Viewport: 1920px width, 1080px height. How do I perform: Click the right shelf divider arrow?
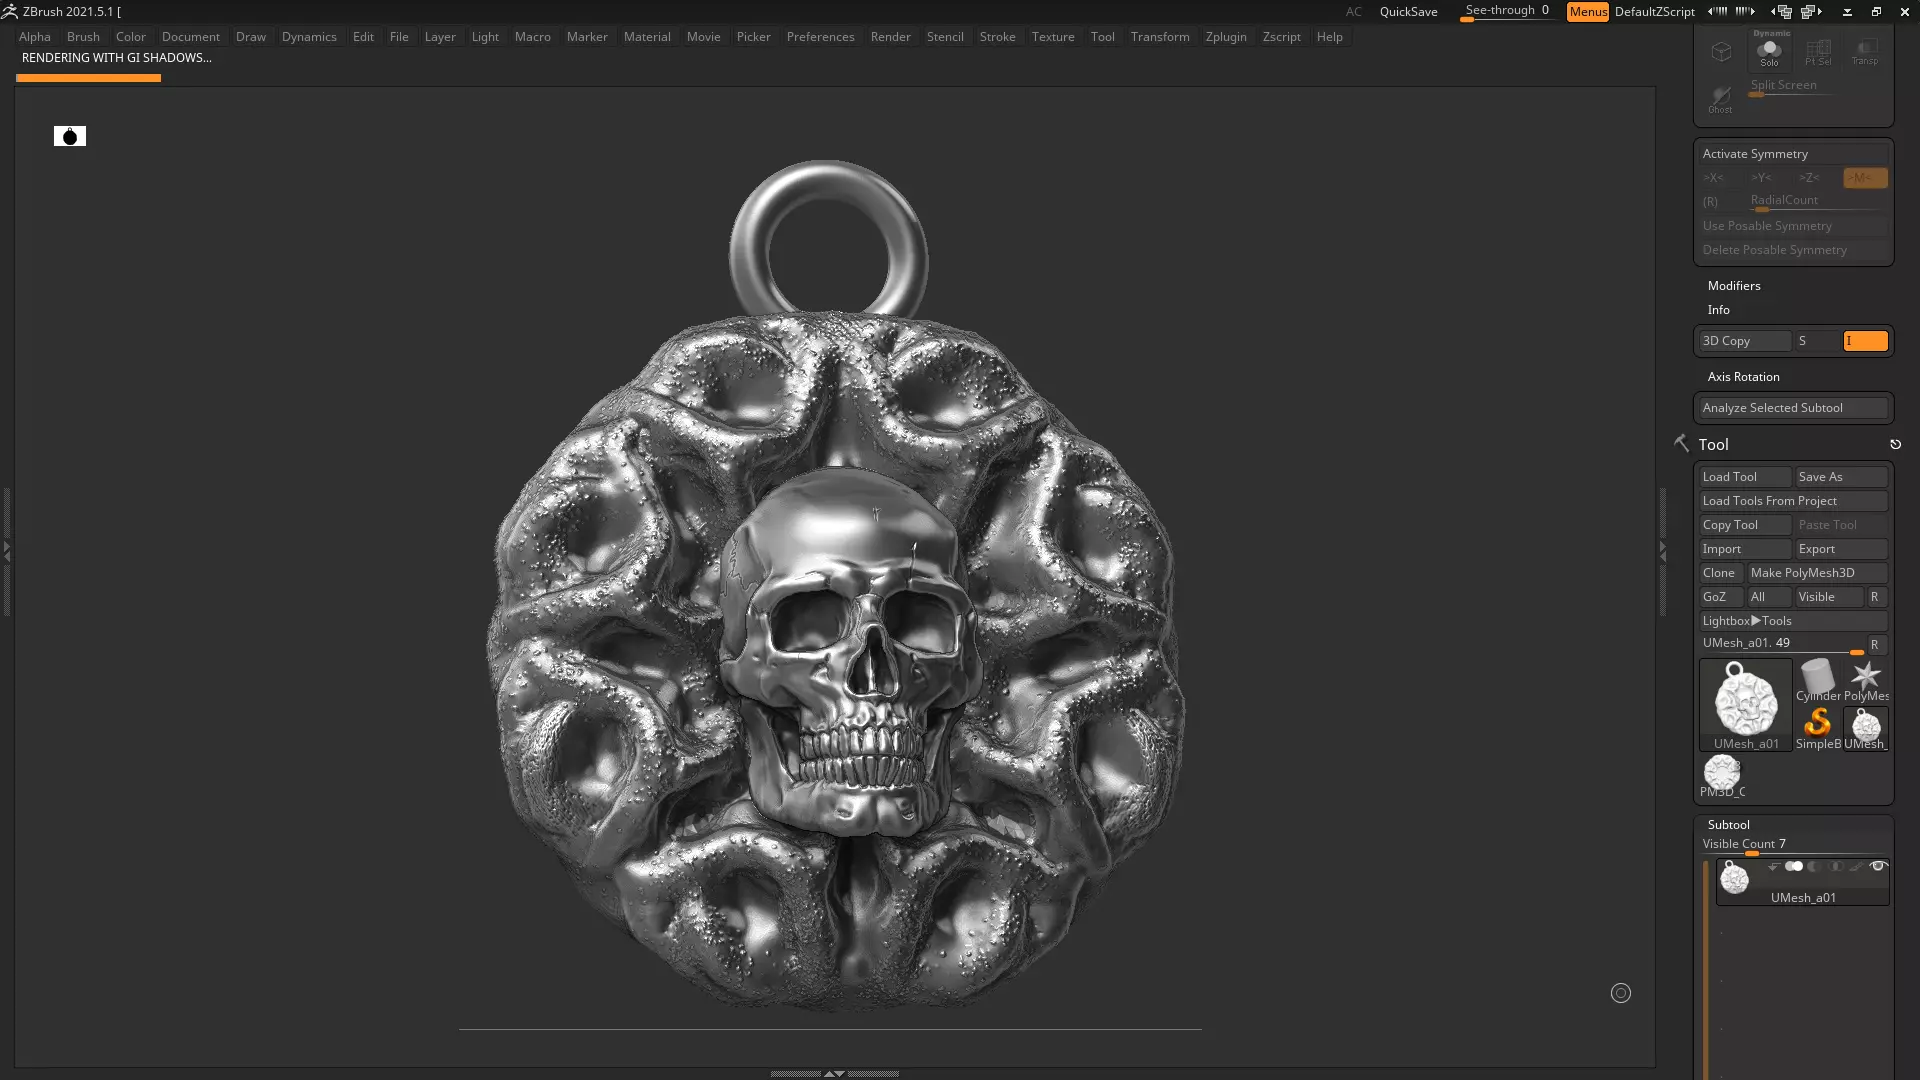1662,551
